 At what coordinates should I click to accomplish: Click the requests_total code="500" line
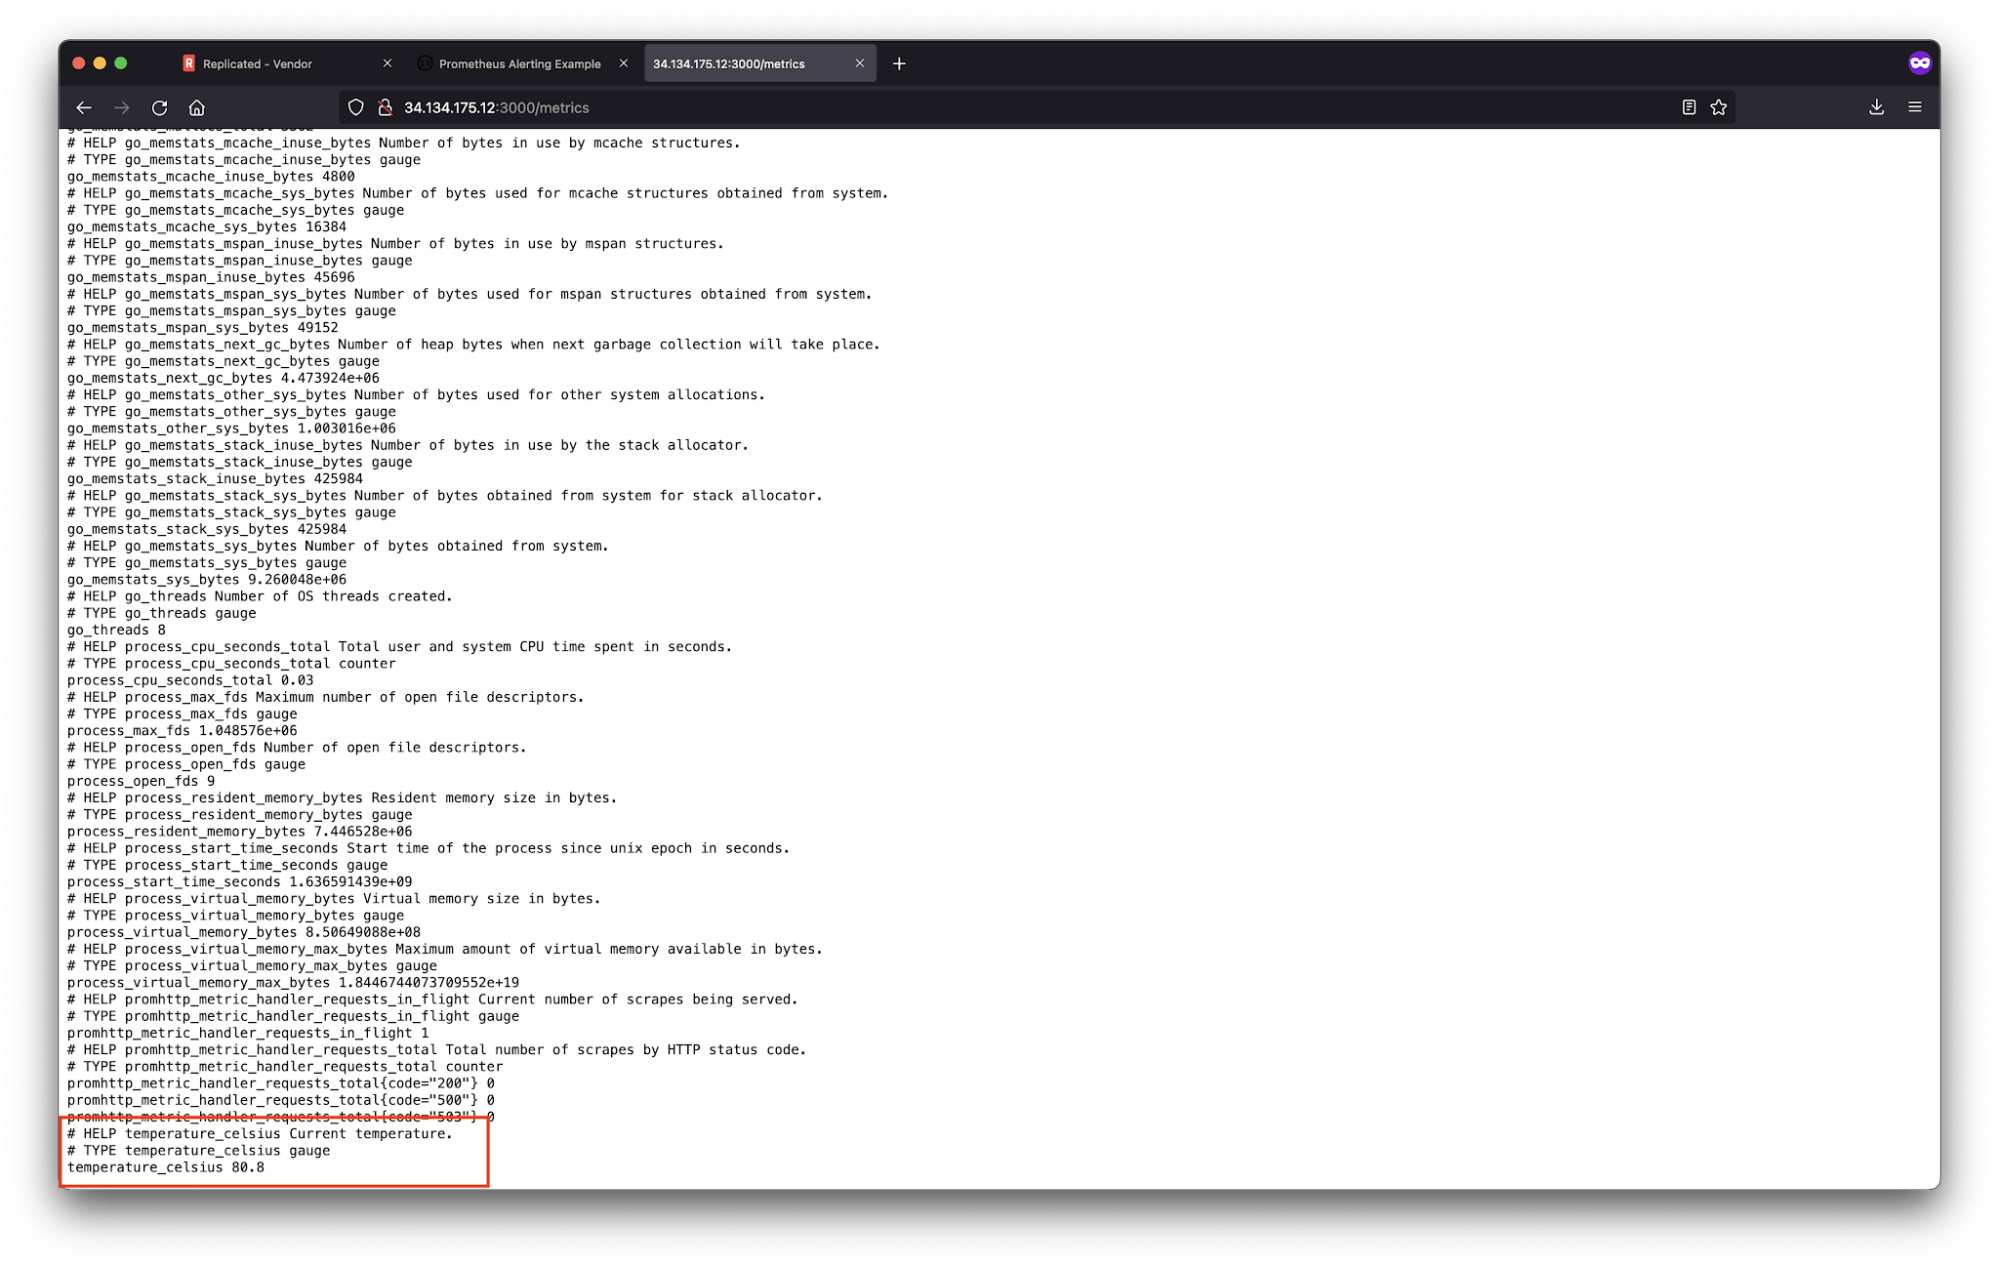click(281, 1100)
